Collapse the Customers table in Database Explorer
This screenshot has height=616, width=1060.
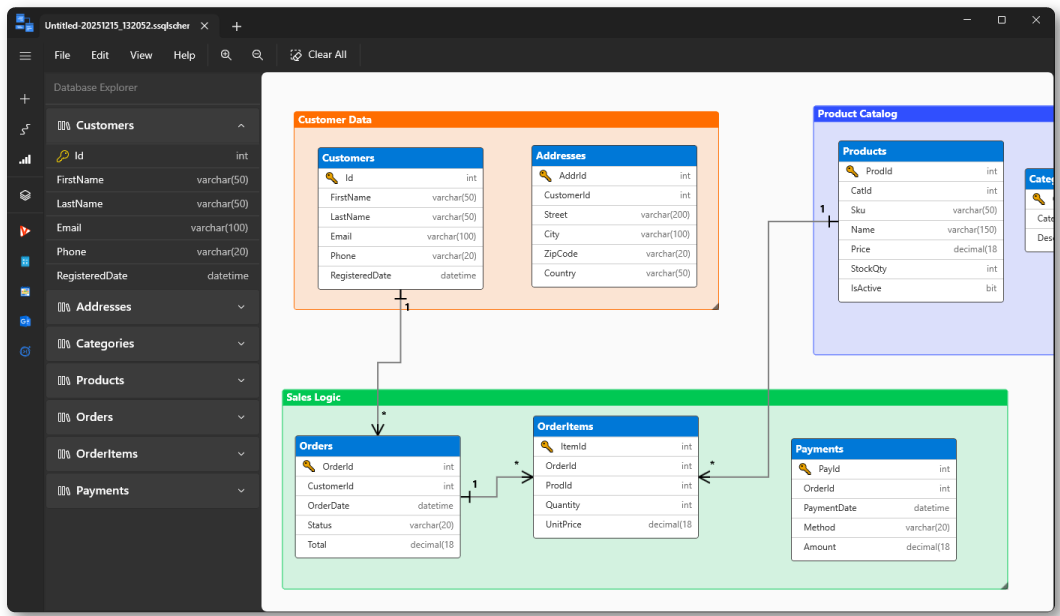click(240, 125)
